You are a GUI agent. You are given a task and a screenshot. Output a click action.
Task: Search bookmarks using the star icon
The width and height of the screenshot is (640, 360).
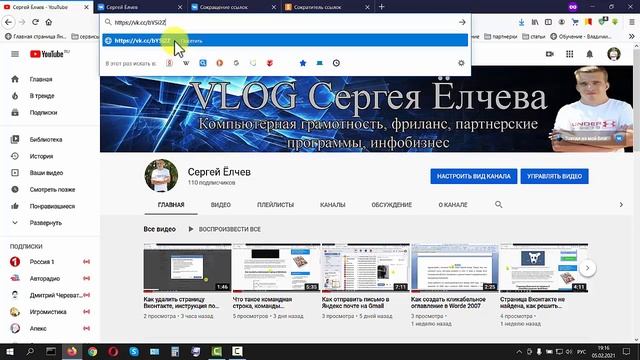(x=303, y=63)
